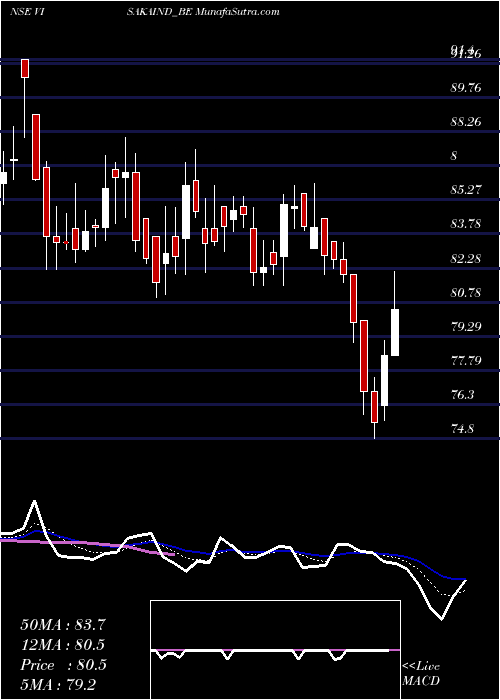Click the 50MA : 83.7 readout
The image size is (500, 700).
coord(63,625)
